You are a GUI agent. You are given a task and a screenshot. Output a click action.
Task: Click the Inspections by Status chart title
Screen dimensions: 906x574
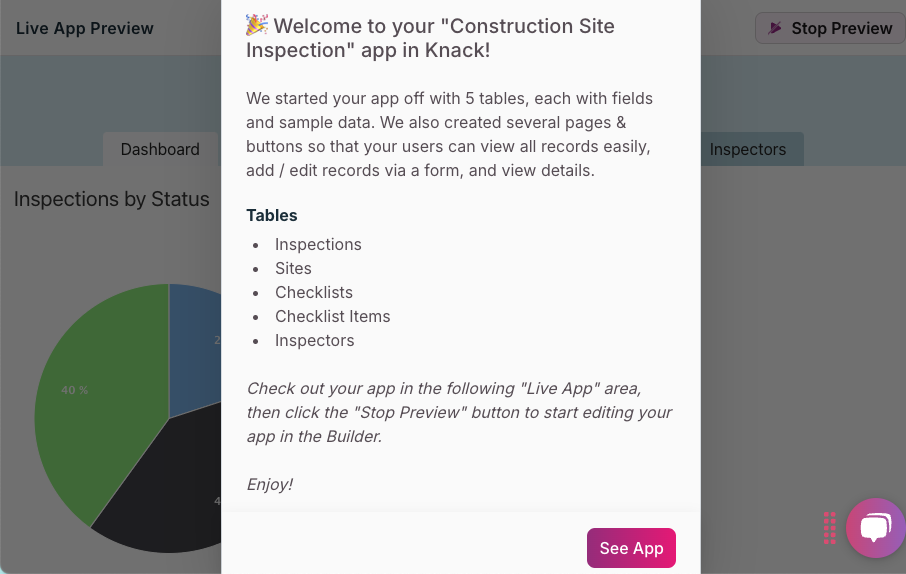112,199
